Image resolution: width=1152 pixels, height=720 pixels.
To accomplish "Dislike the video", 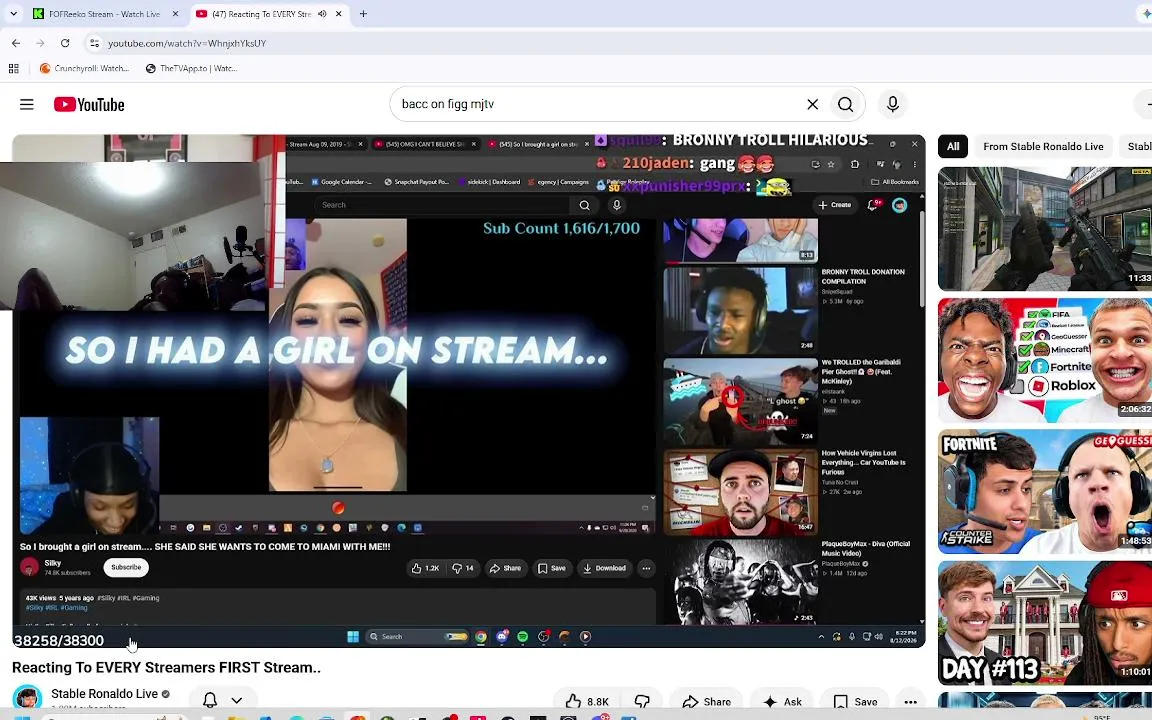I will point(642,702).
